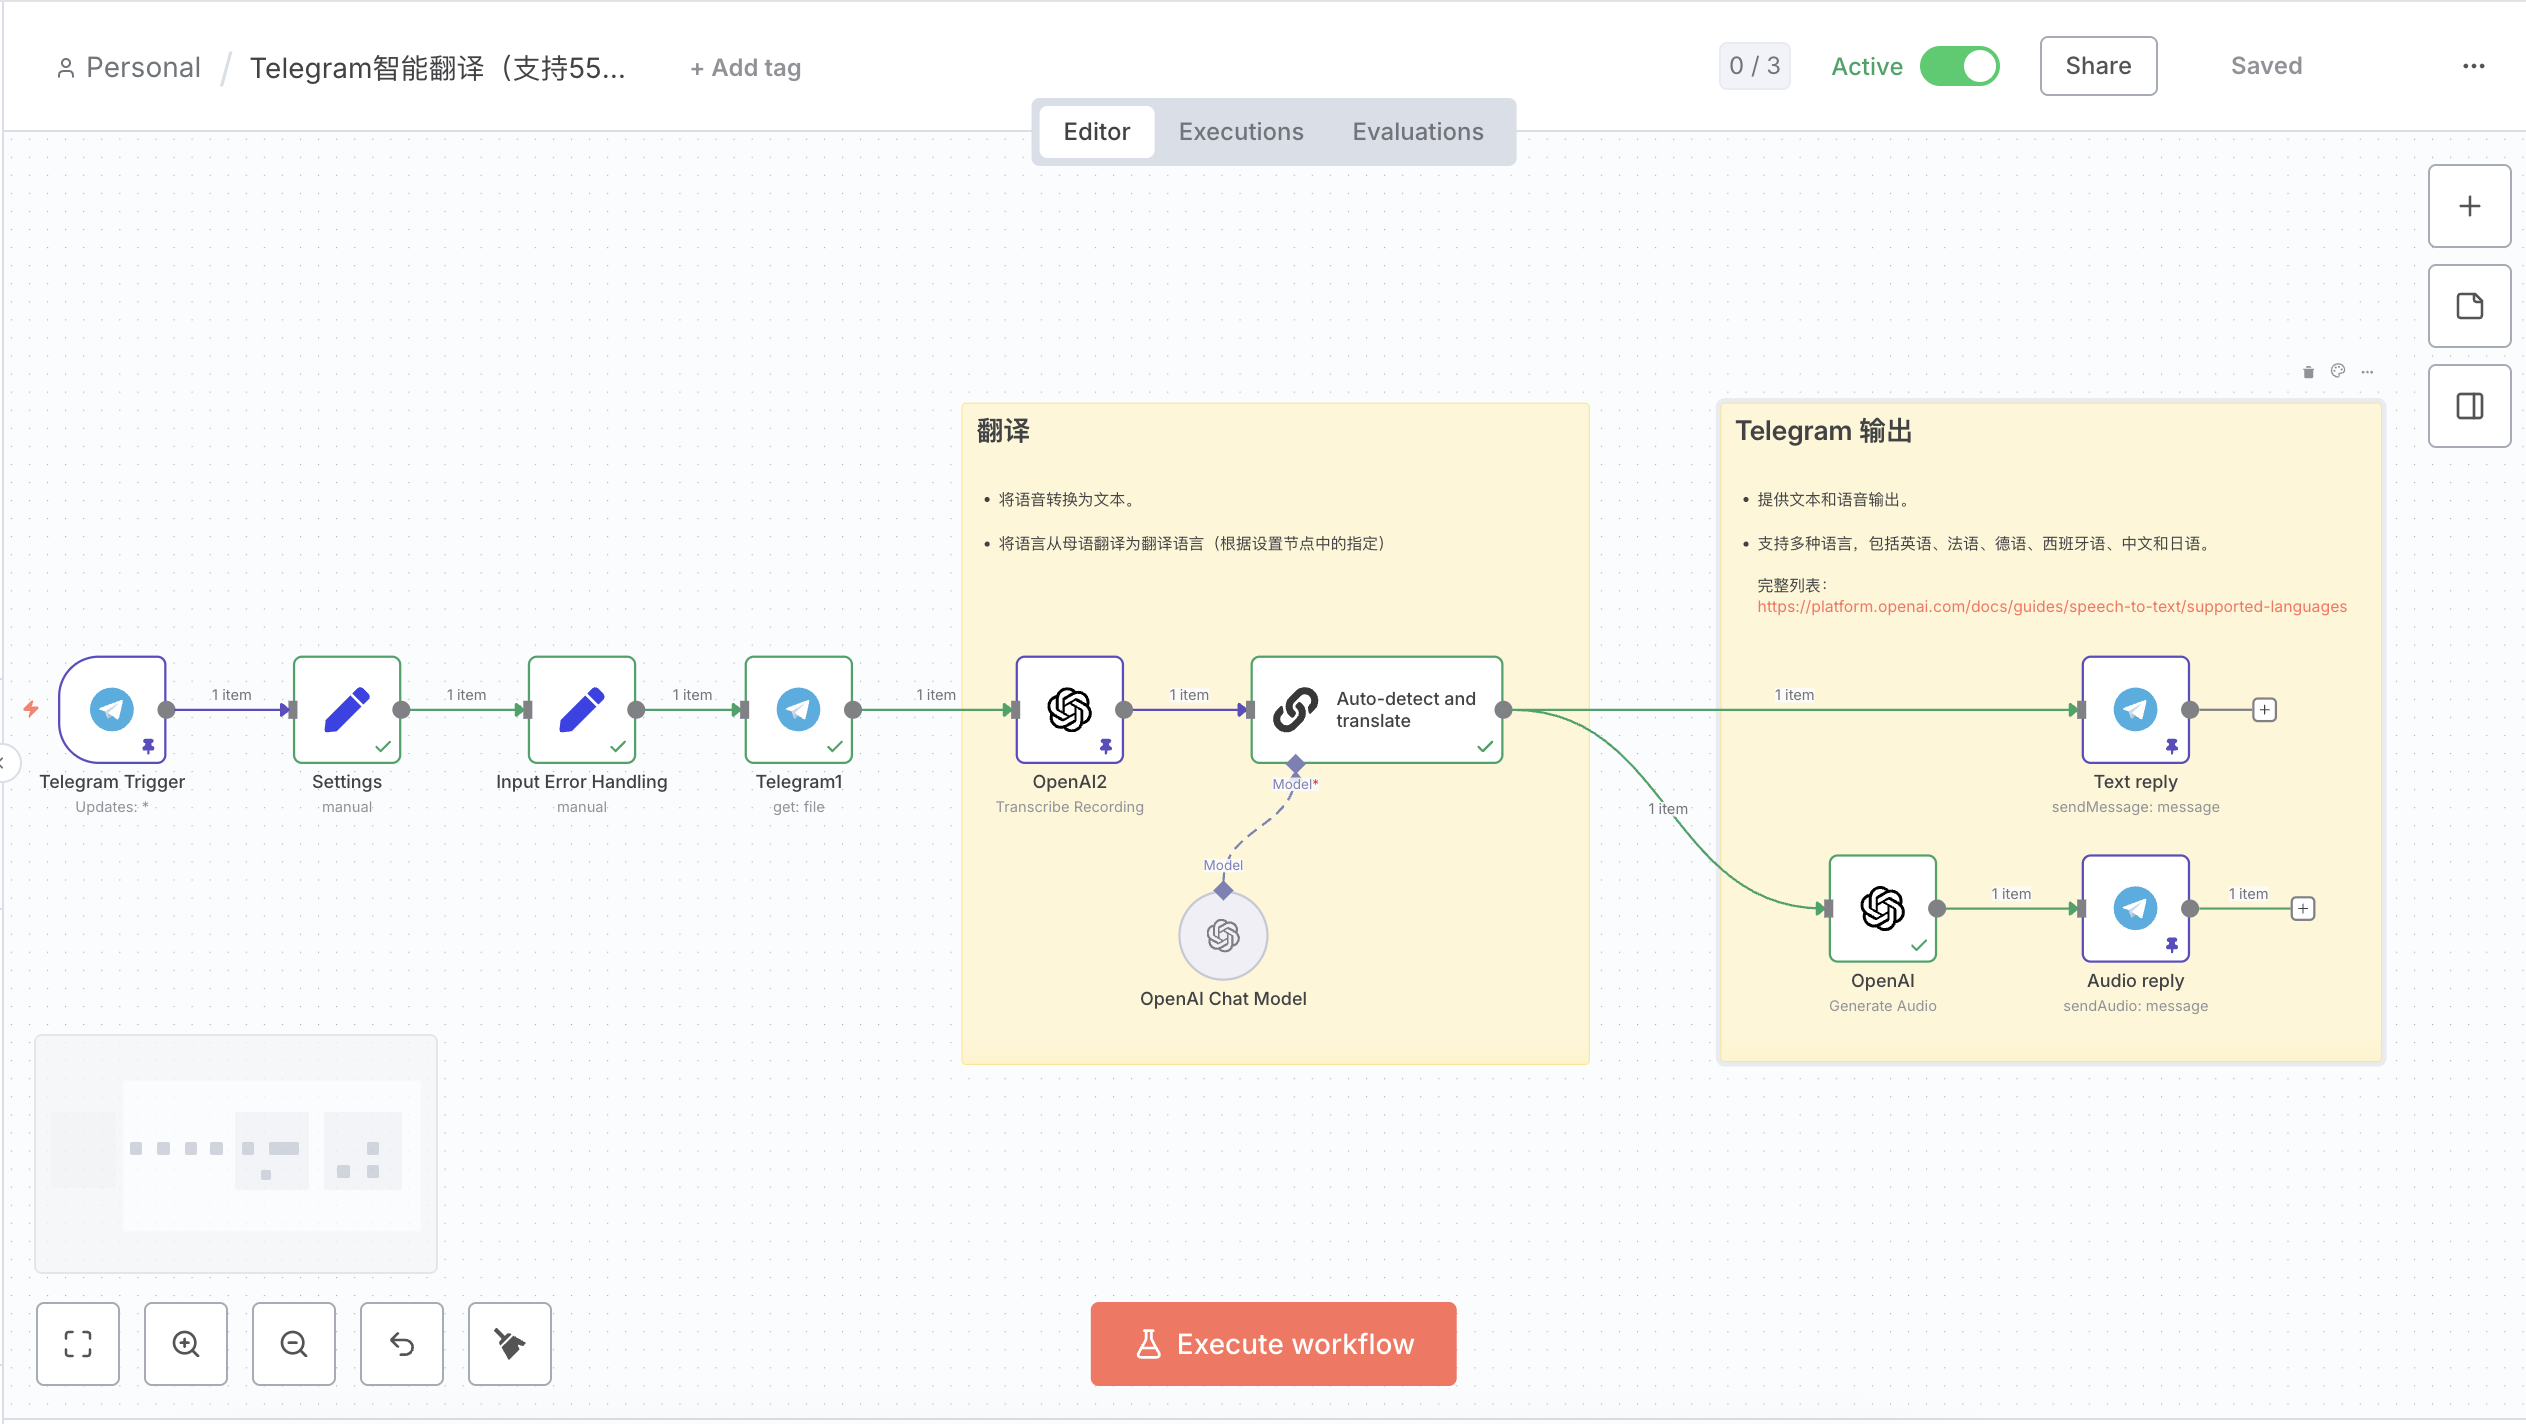Delete the Telegram 输出 sticky note
Screen dimensions: 2526x1424
2308,372
